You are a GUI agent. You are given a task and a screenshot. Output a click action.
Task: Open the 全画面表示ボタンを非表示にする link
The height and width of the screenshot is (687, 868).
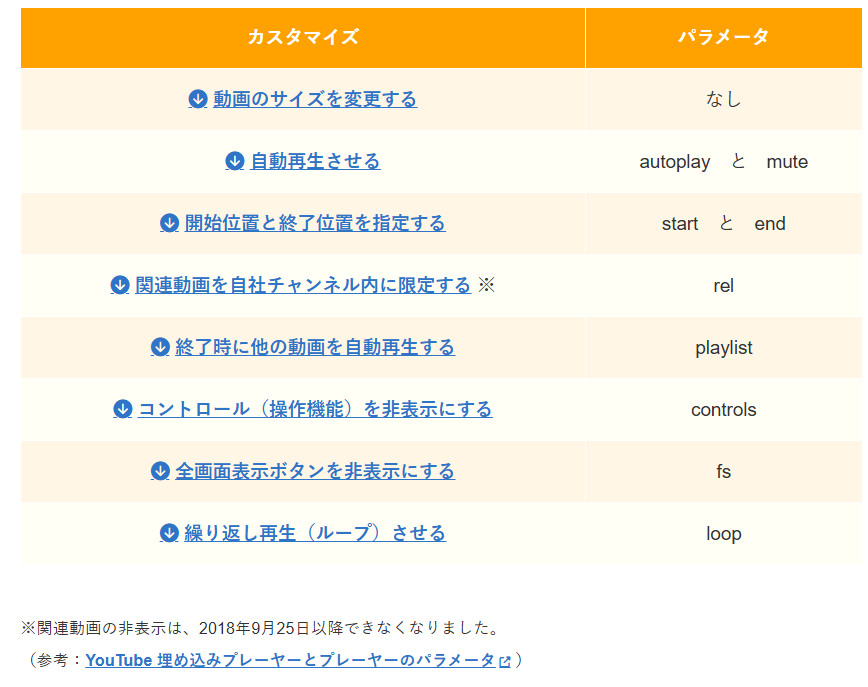[315, 471]
